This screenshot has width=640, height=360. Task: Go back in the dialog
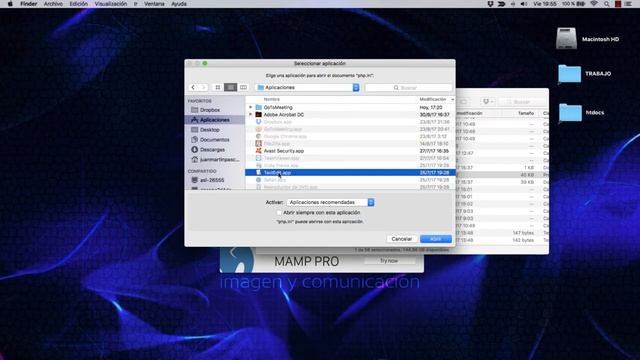(x=193, y=87)
